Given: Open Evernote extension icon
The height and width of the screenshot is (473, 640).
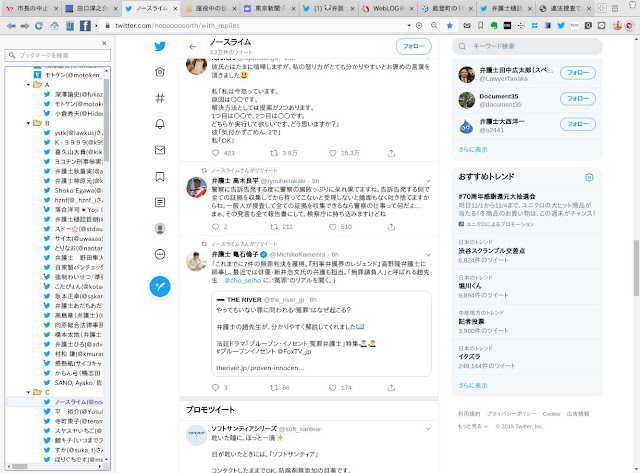Looking at the screenshot, I should [494, 25].
